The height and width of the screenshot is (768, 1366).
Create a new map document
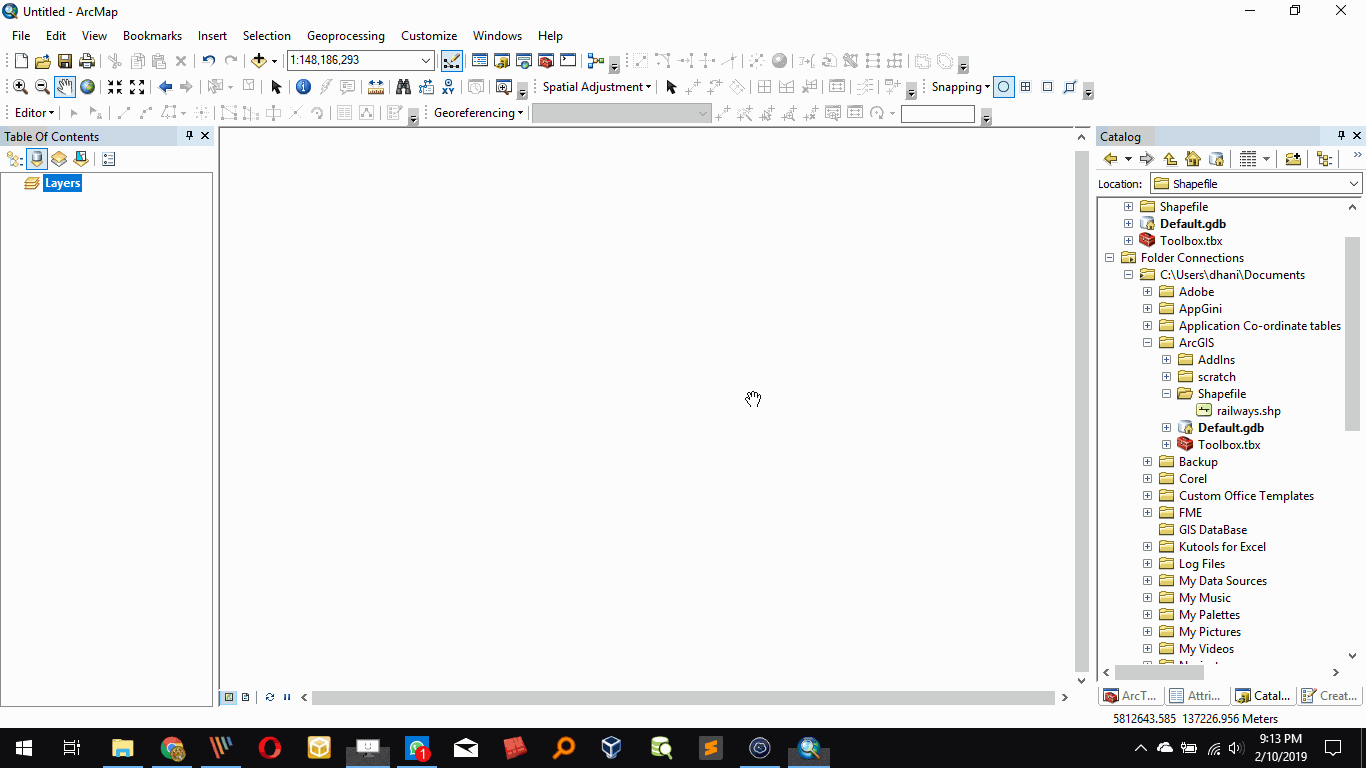point(20,61)
